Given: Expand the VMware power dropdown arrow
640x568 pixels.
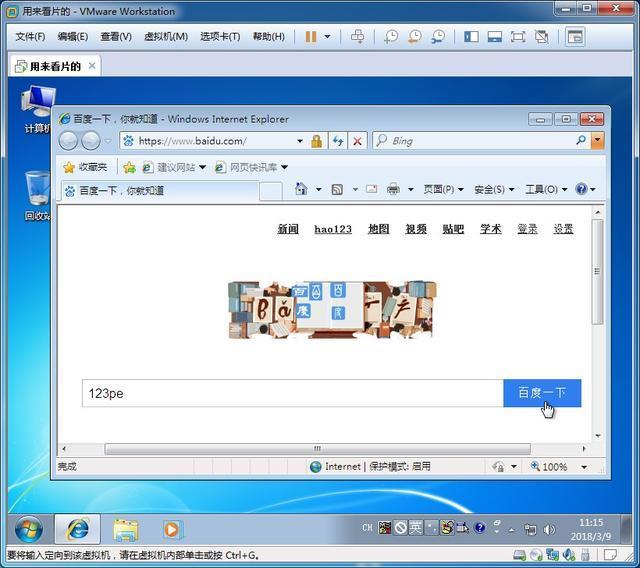Looking at the screenshot, I should click(x=327, y=37).
